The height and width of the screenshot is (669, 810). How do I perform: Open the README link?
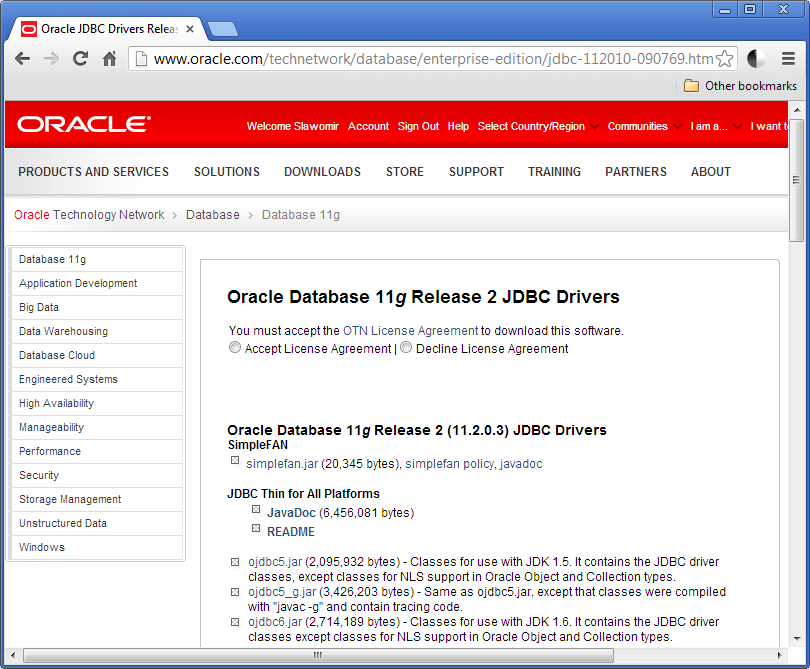pyautogui.click(x=291, y=532)
